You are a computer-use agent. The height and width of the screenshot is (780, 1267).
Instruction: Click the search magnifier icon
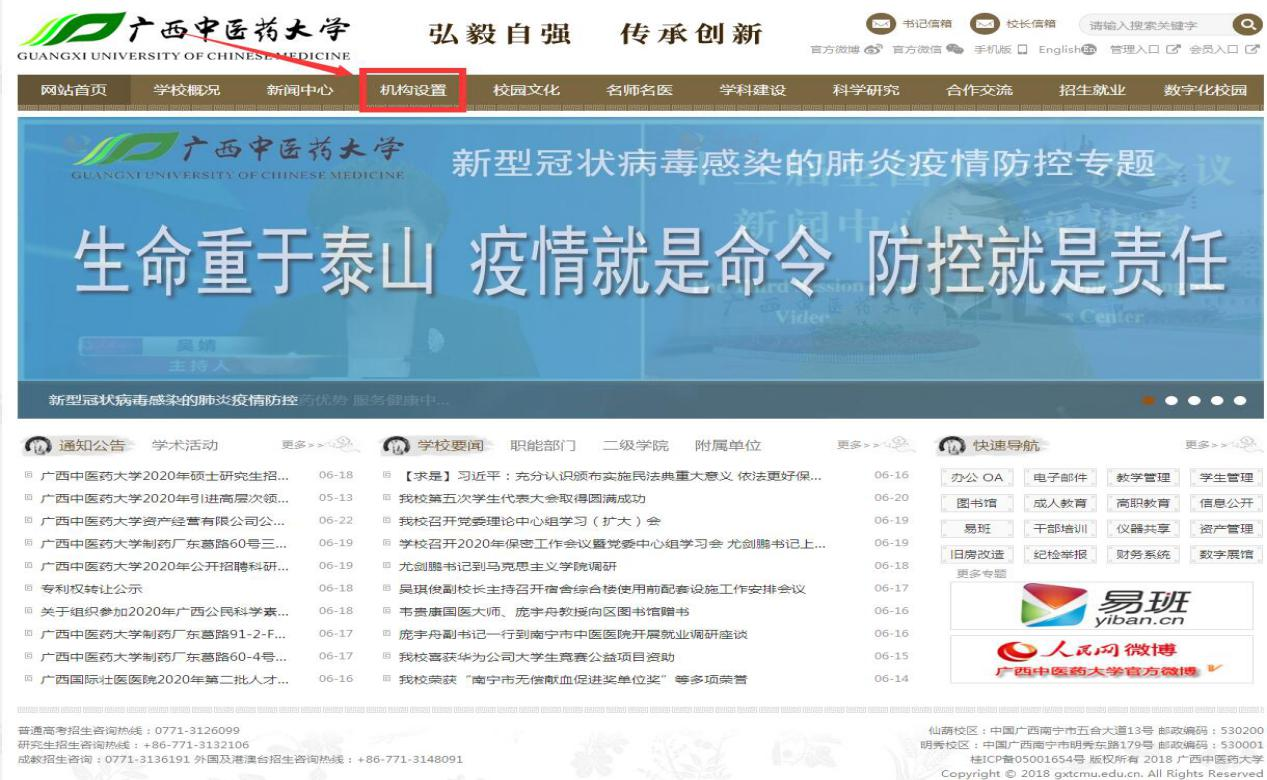(1245, 24)
